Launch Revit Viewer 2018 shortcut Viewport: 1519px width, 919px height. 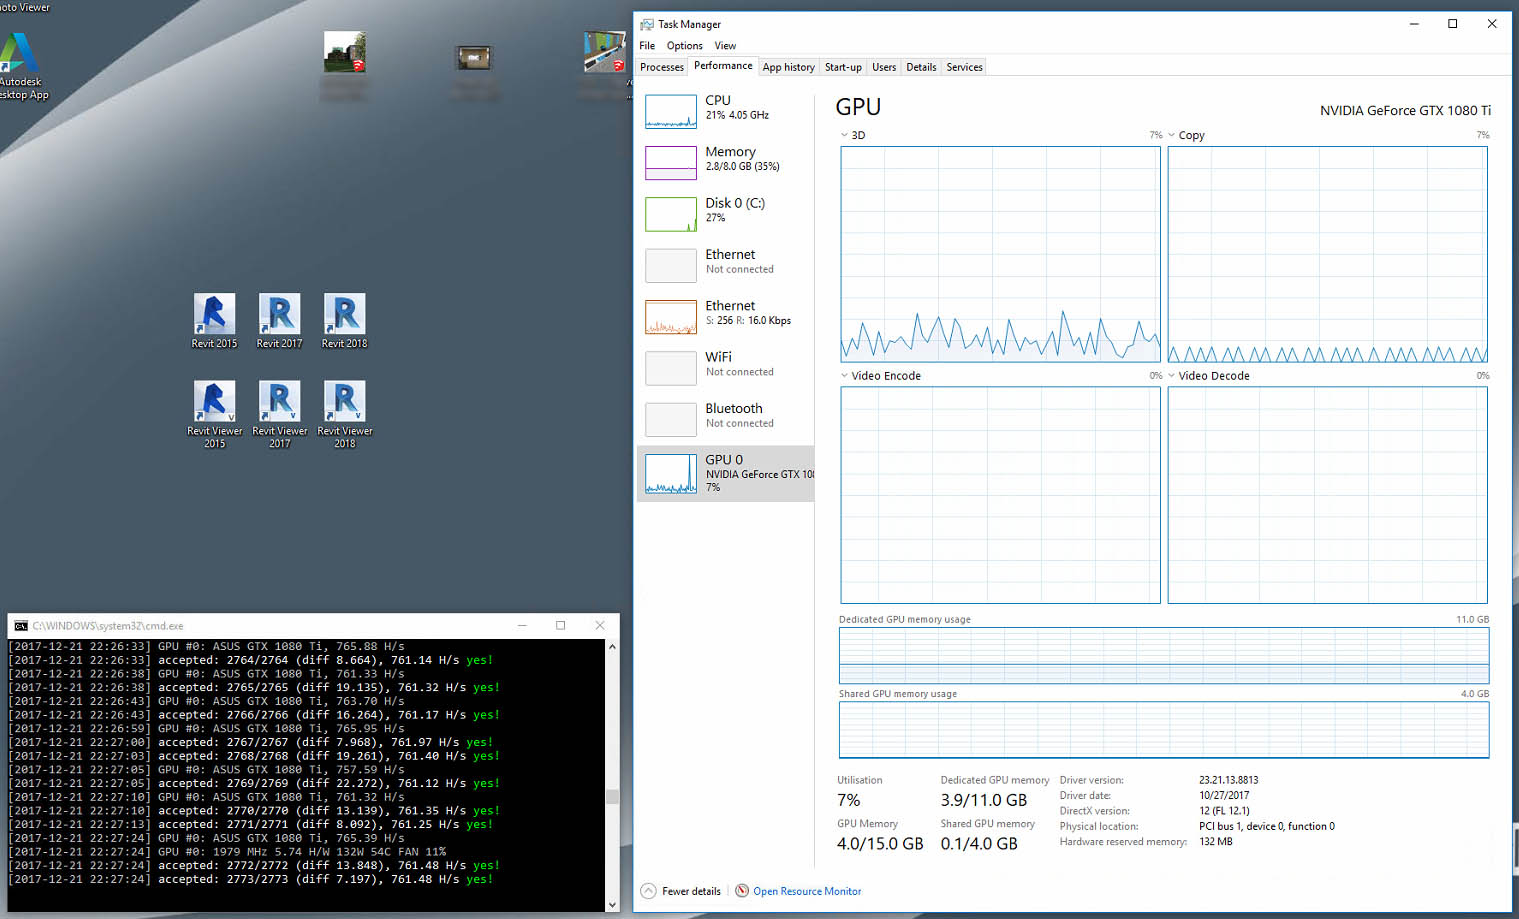click(x=344, y=414)
